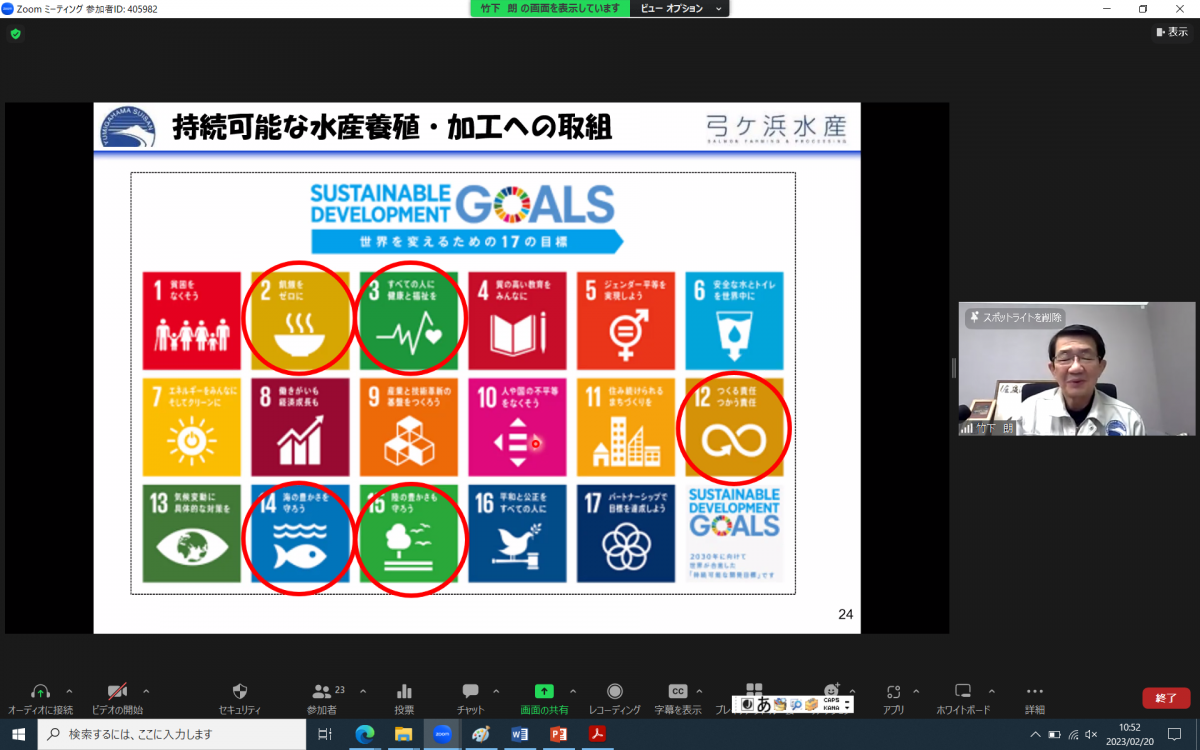Expand the caret next to 参加者

coord(362,691)
